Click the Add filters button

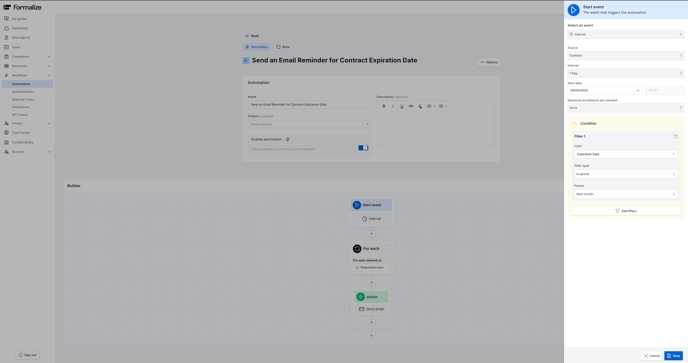(626, 211)
